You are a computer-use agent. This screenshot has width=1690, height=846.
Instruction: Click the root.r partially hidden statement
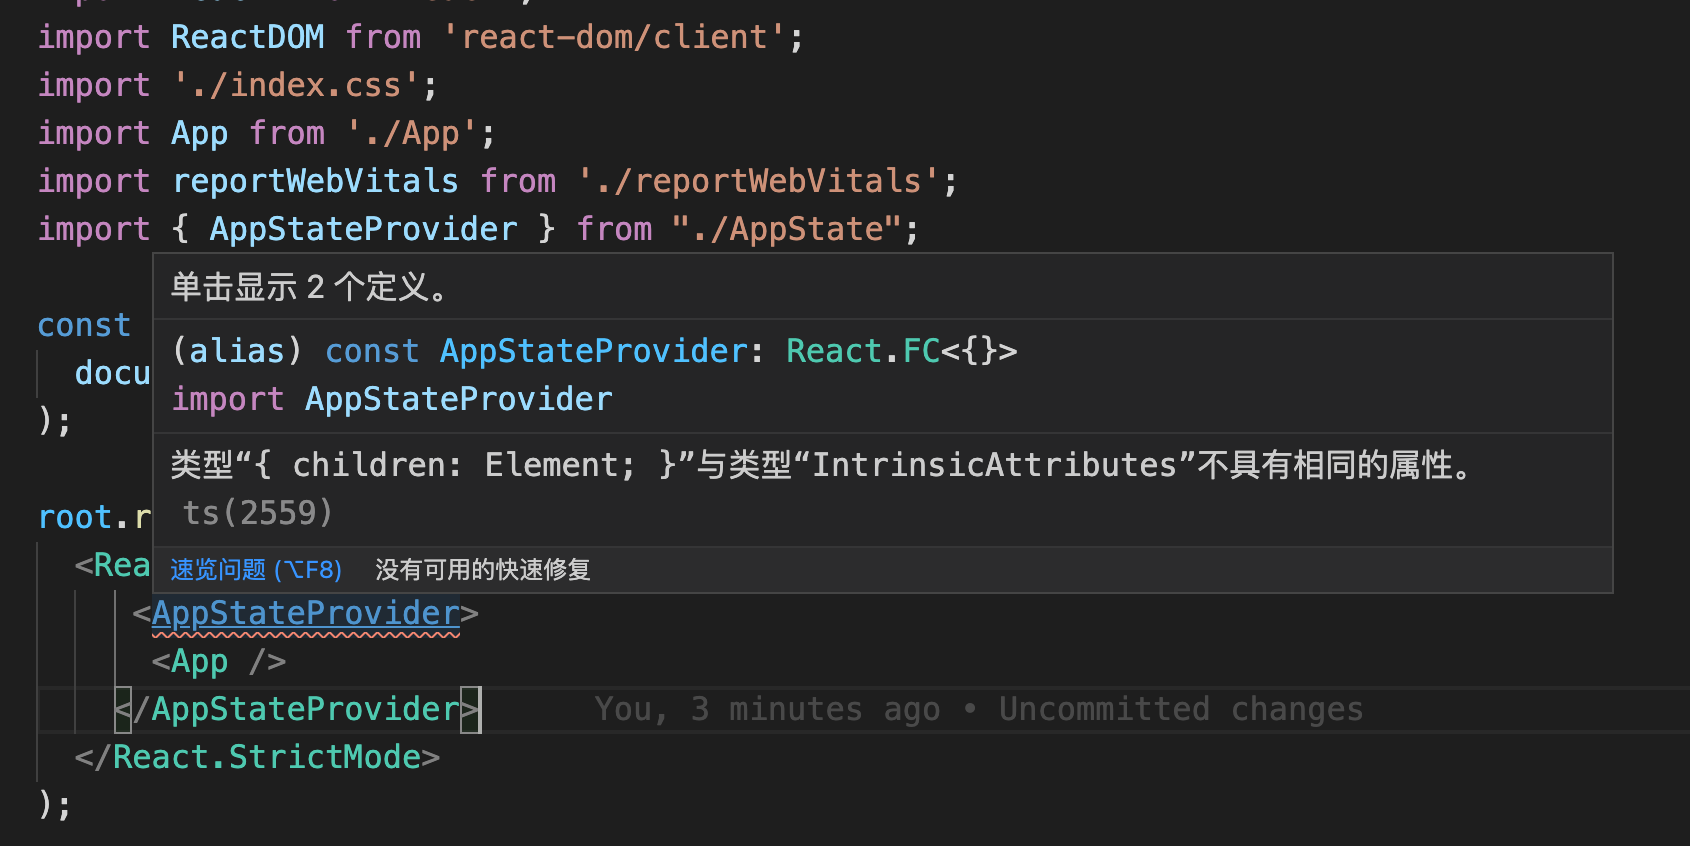click(x=93, y=517)
